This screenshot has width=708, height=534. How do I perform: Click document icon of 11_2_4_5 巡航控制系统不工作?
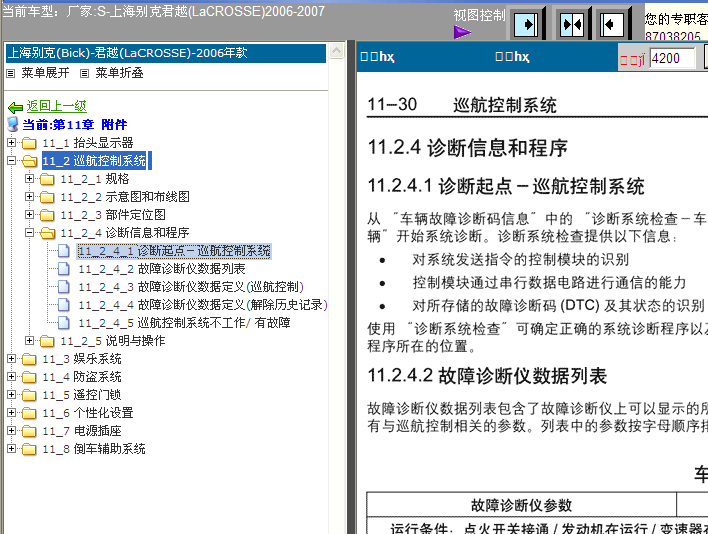point(64,323)
